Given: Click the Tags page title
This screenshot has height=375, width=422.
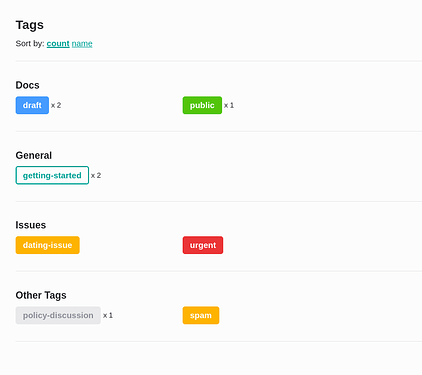Looking at the screenshot, I should click(30, 25).
